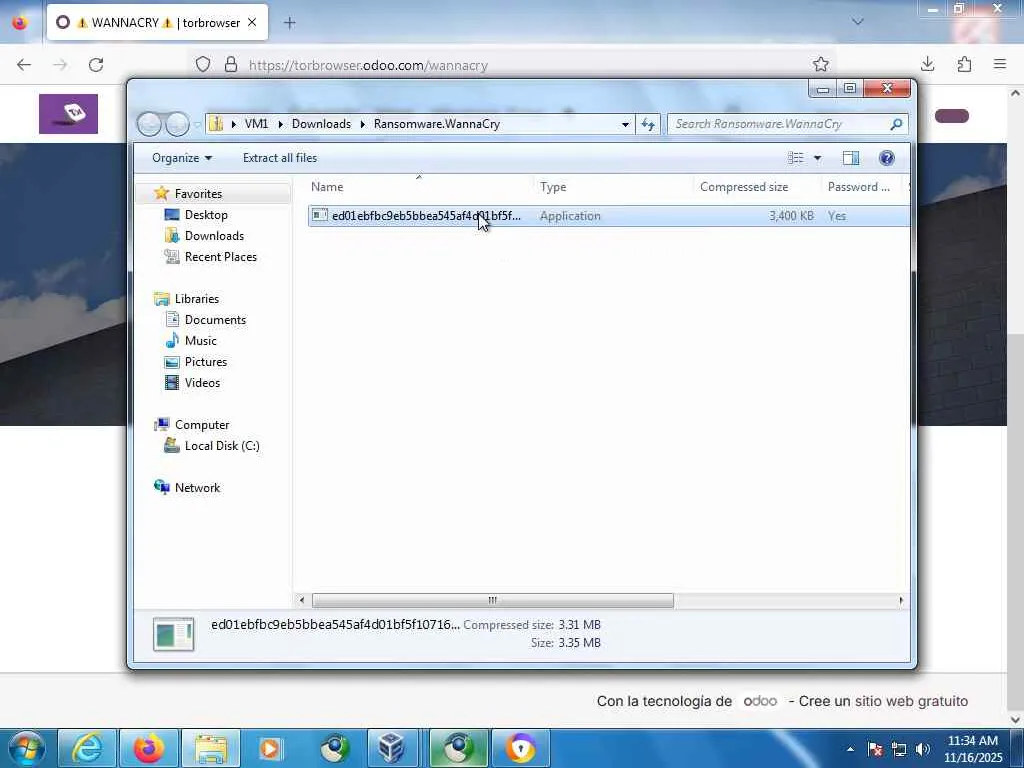Refresh the Explorer folder view
Viewport: 1024px width, 768px height.
point(648,124)
